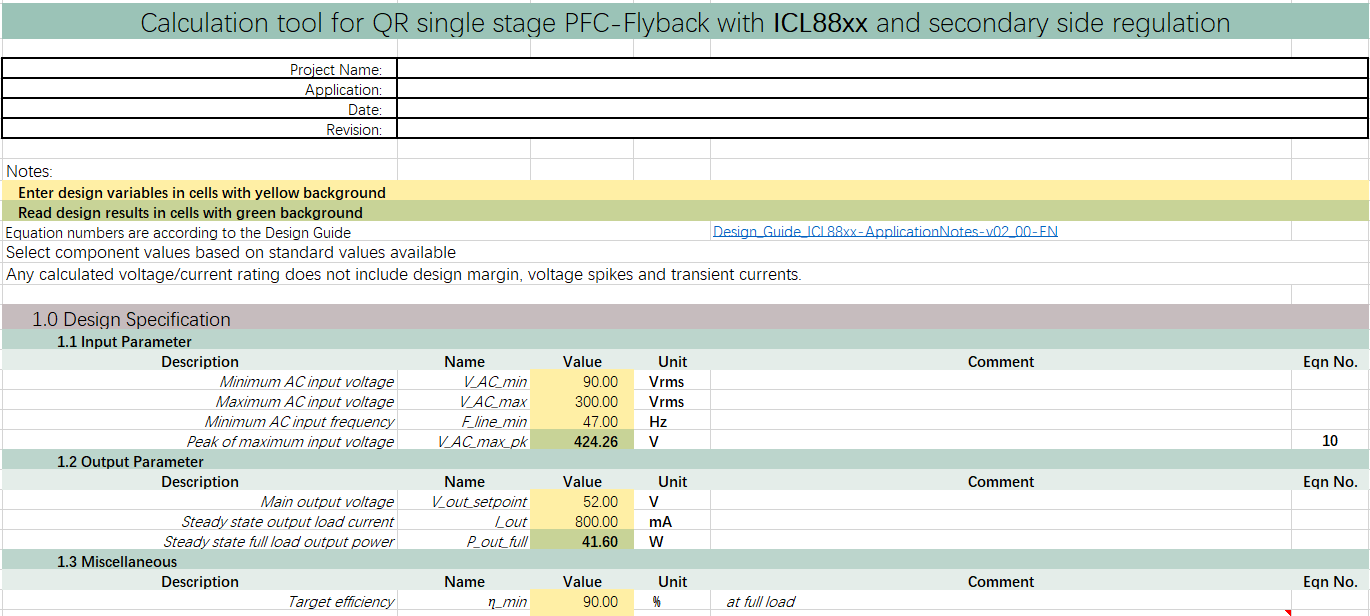Select the calculation tool title banner cell
This screenshot has height=616, width=1370.
[x=685, y=24]
